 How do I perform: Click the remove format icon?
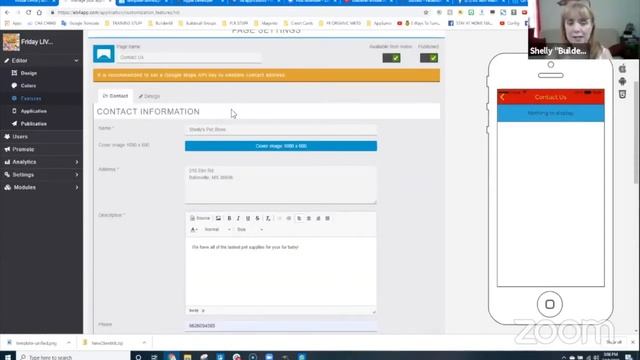point(268,218)
